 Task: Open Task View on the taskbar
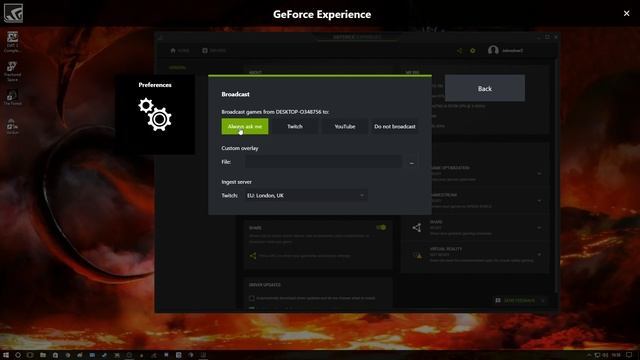click(30, 355)
